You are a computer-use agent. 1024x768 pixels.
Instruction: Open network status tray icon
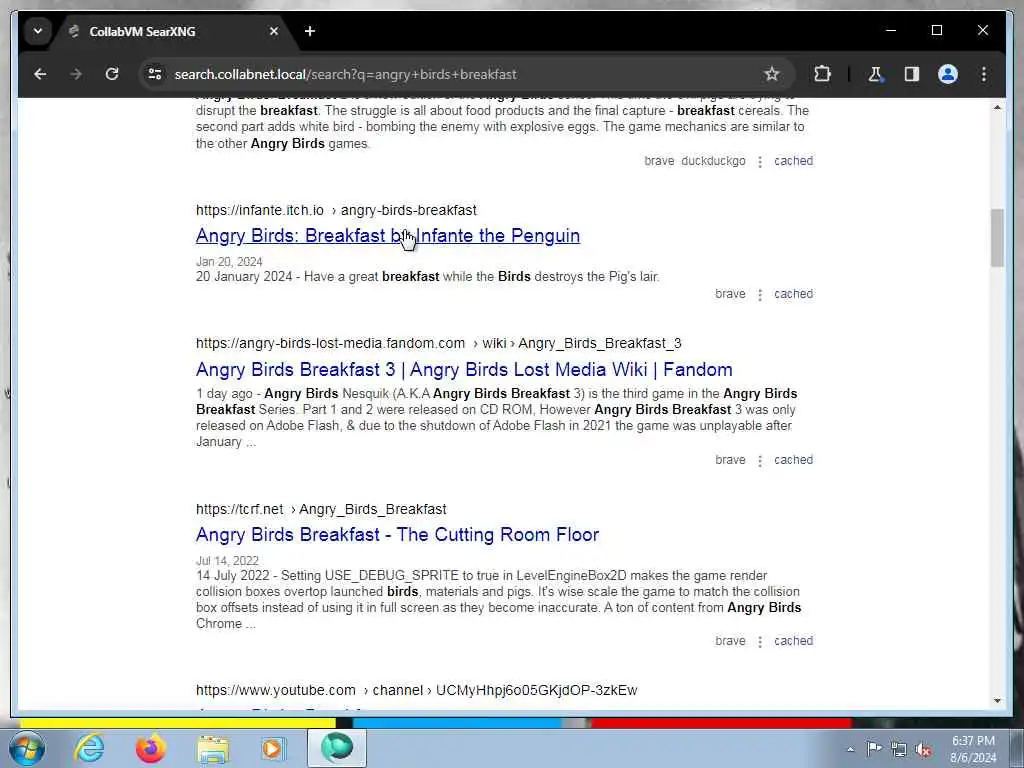(899, 749)
